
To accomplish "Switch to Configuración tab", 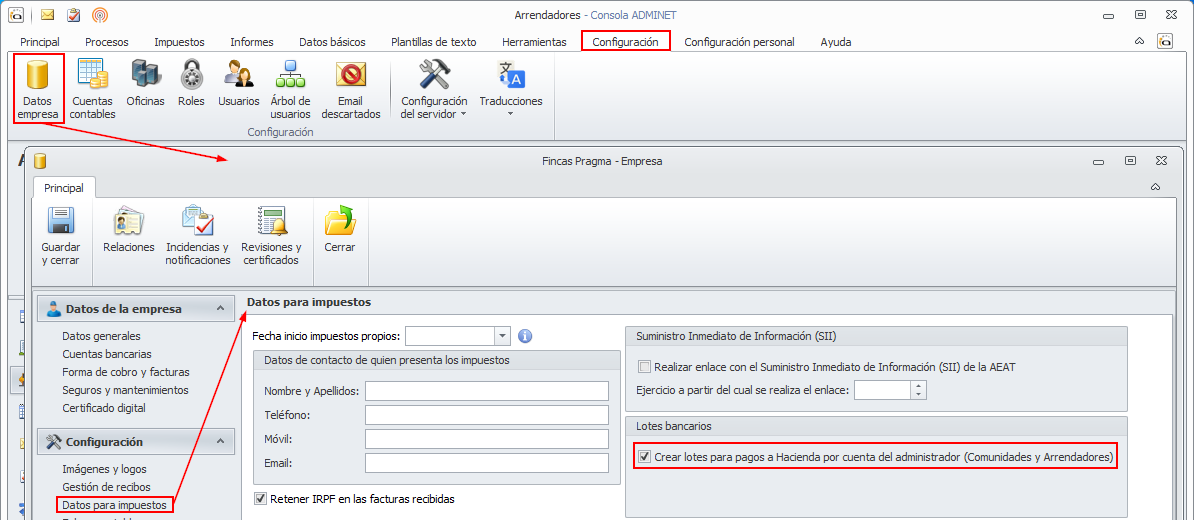I will coord(625,42).
